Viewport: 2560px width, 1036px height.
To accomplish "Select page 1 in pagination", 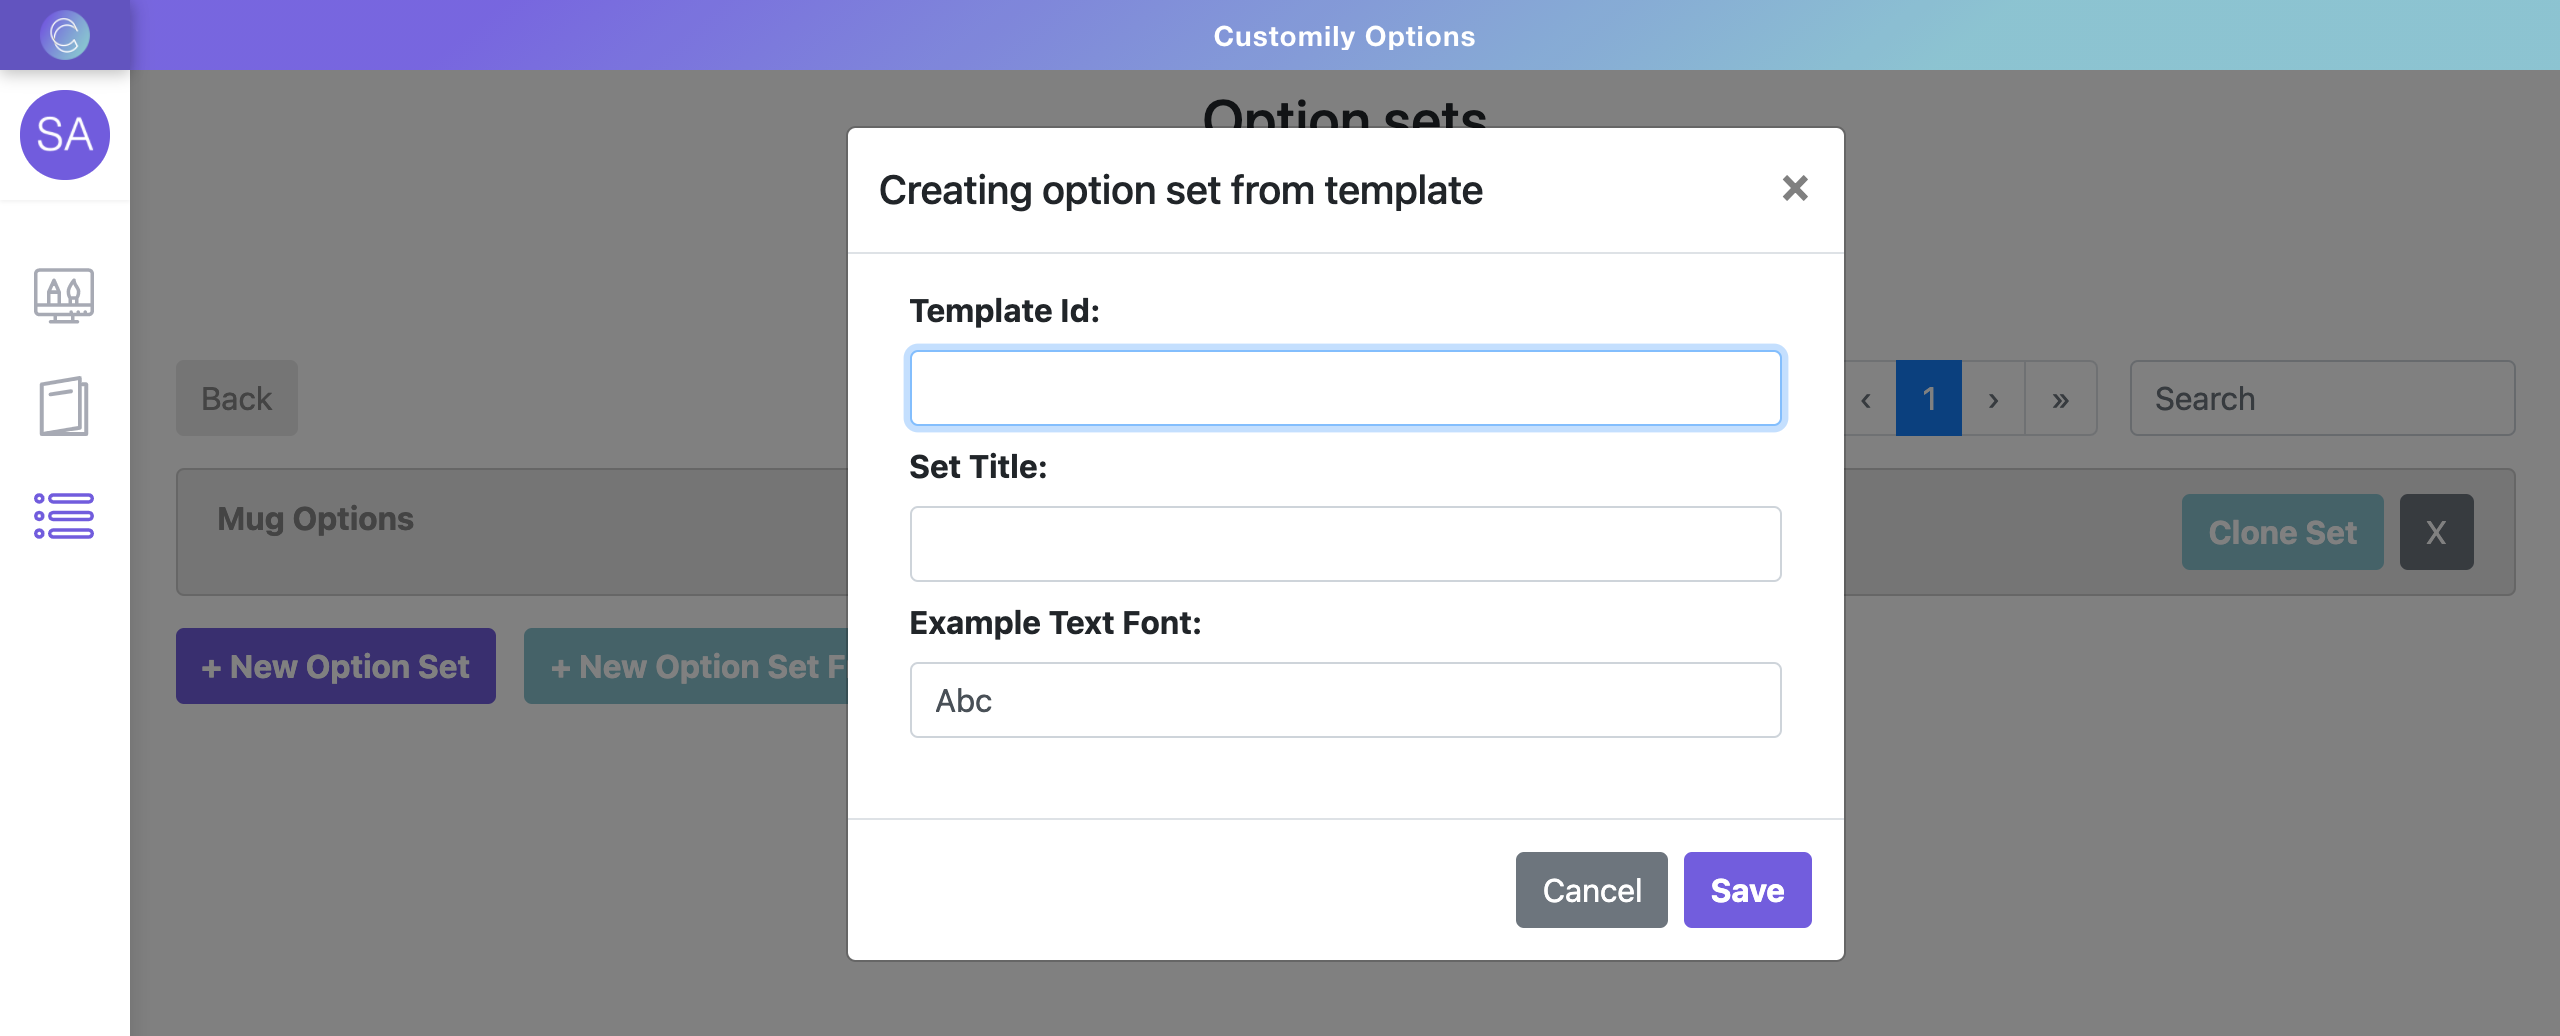I will pyautogui.click(x=1929, y=399).
